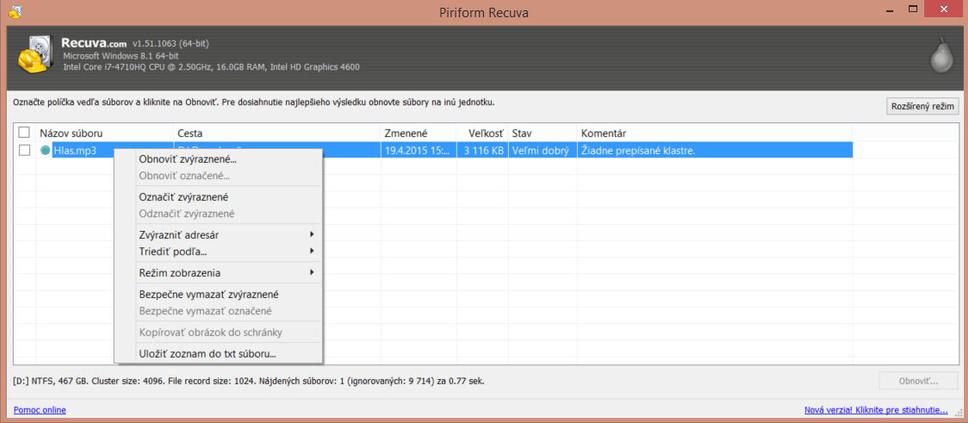Sort by the Názov súboru column
This screenshot has height=423, width=968.
pos(104,133)
